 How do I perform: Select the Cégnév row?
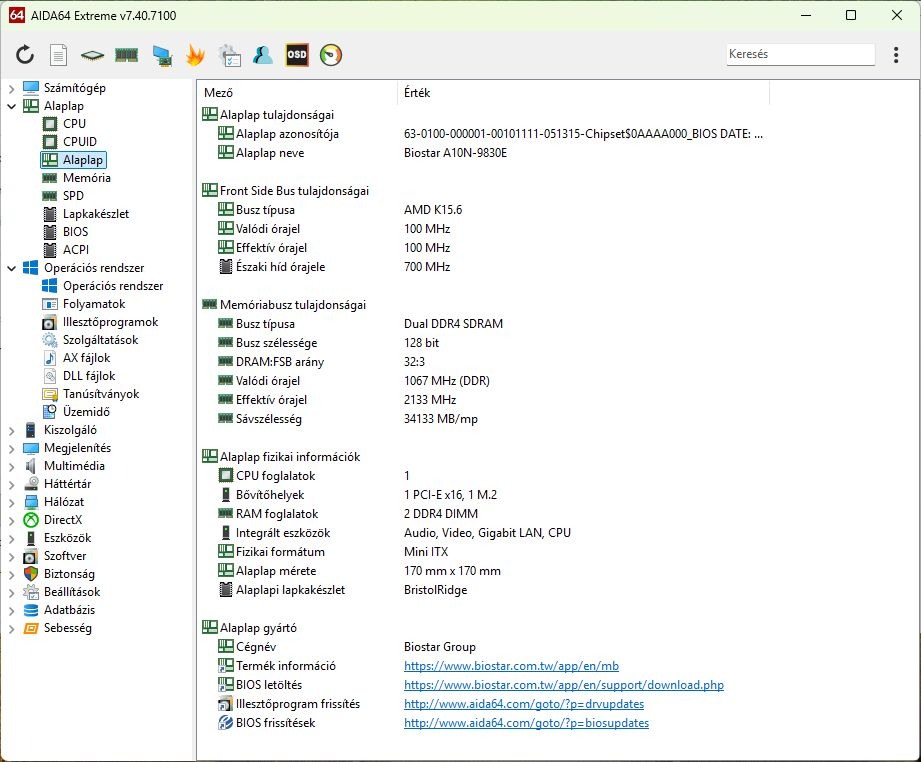point(482,647)
